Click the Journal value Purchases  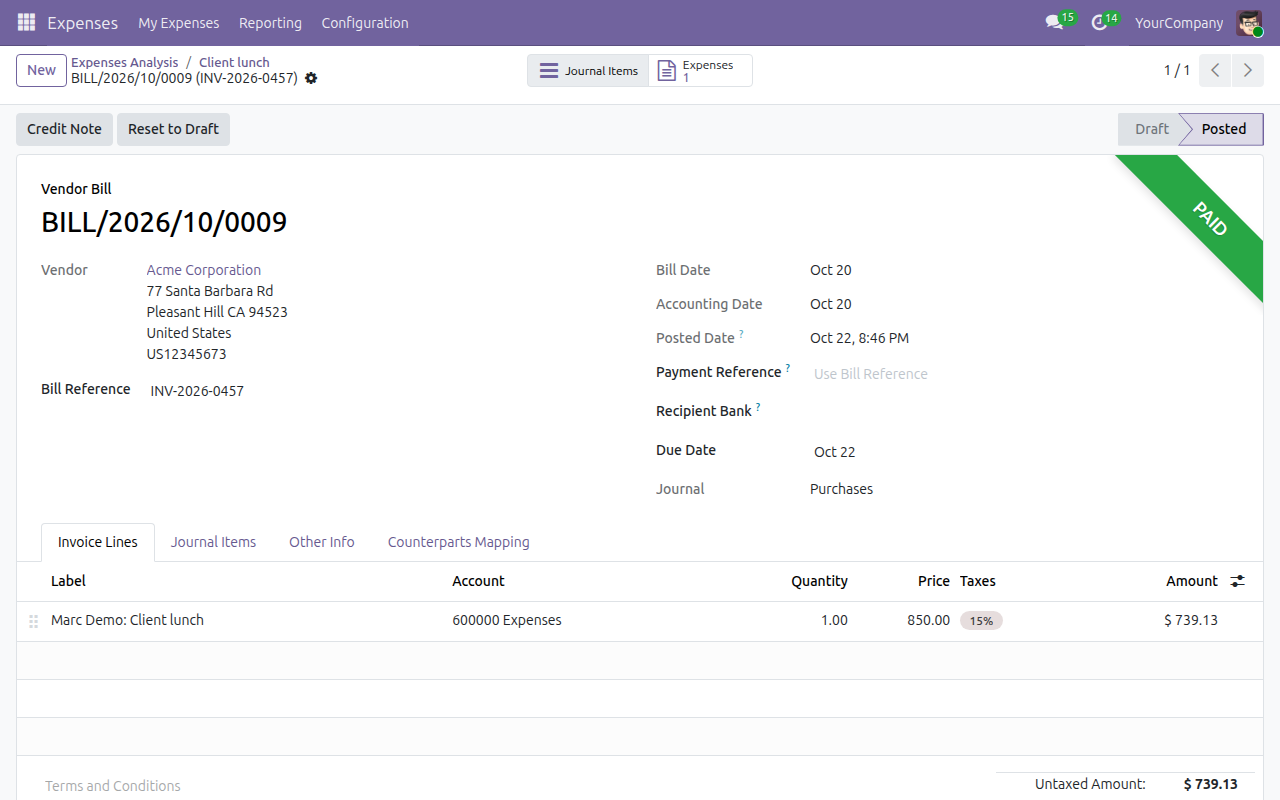click(841, 489)
